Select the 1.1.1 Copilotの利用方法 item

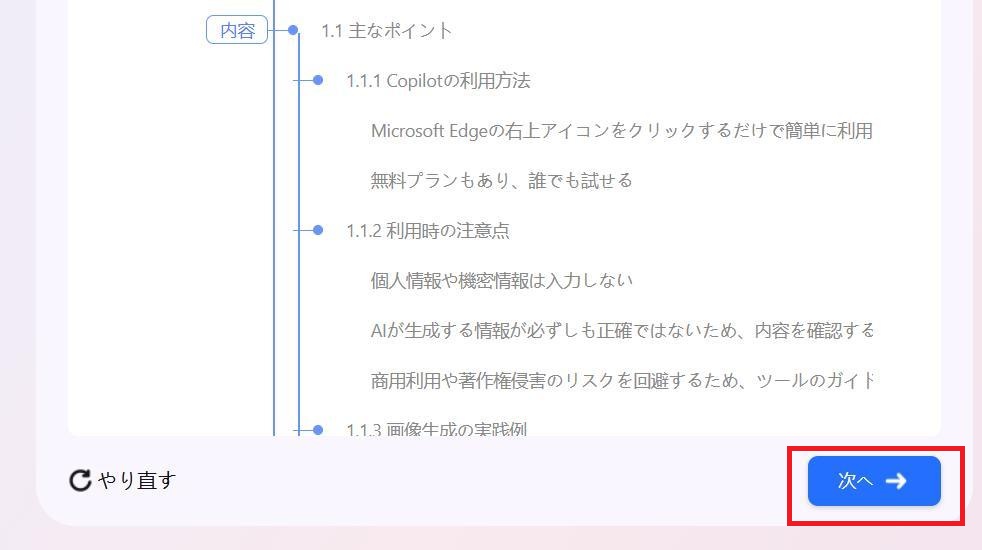[438, 81]
